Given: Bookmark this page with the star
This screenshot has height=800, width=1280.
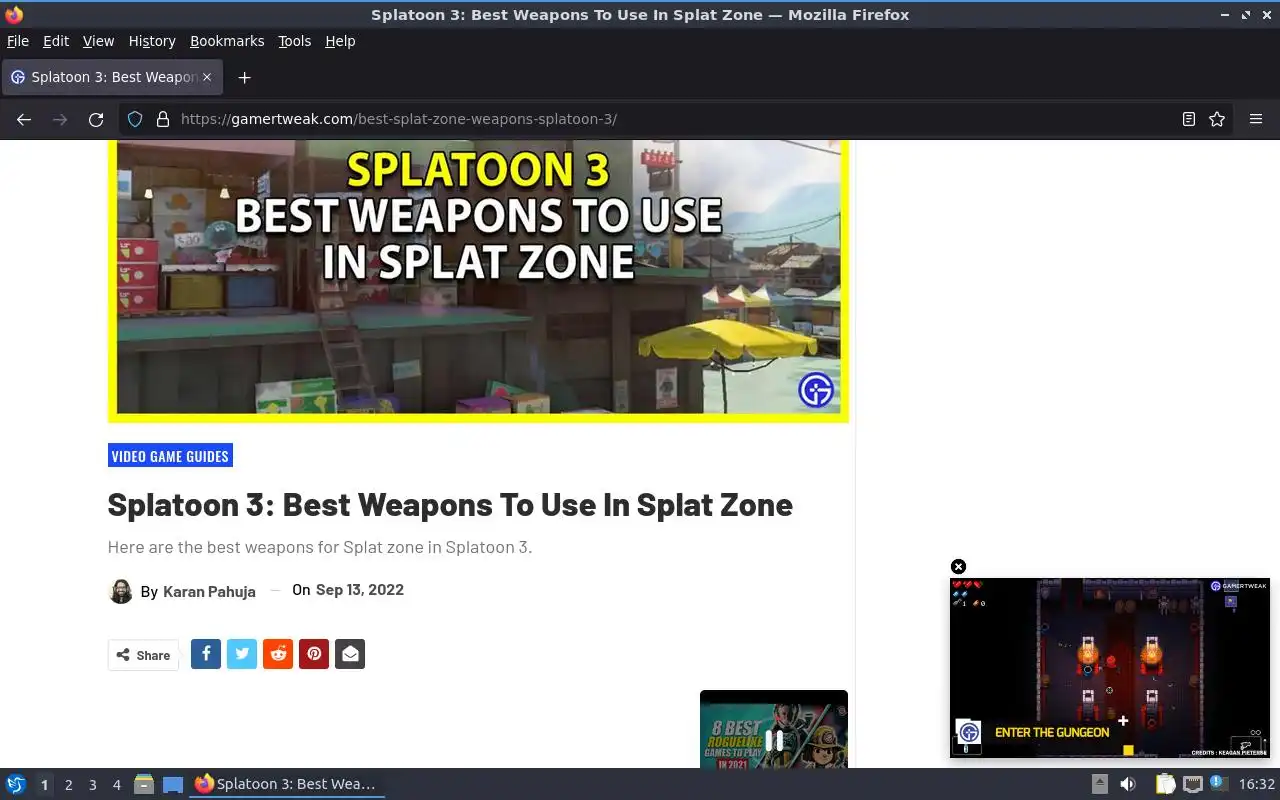Looking at the screenshot, I should pyautogui.click(x=1217, y=119).
